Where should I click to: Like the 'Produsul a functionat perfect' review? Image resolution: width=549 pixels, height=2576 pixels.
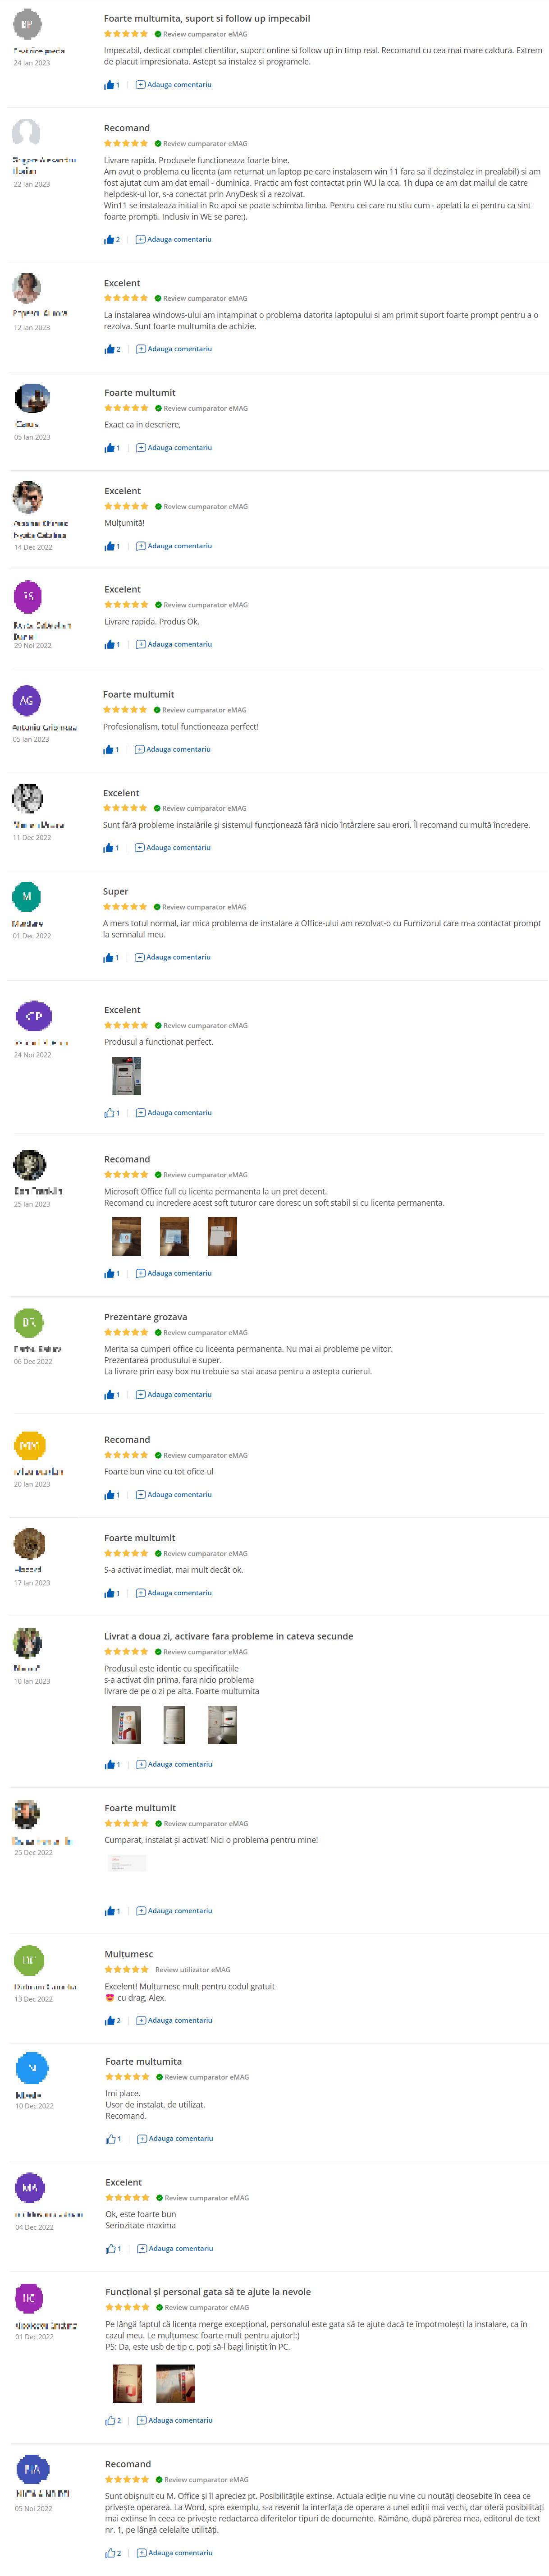click(x=109, y=1113)
